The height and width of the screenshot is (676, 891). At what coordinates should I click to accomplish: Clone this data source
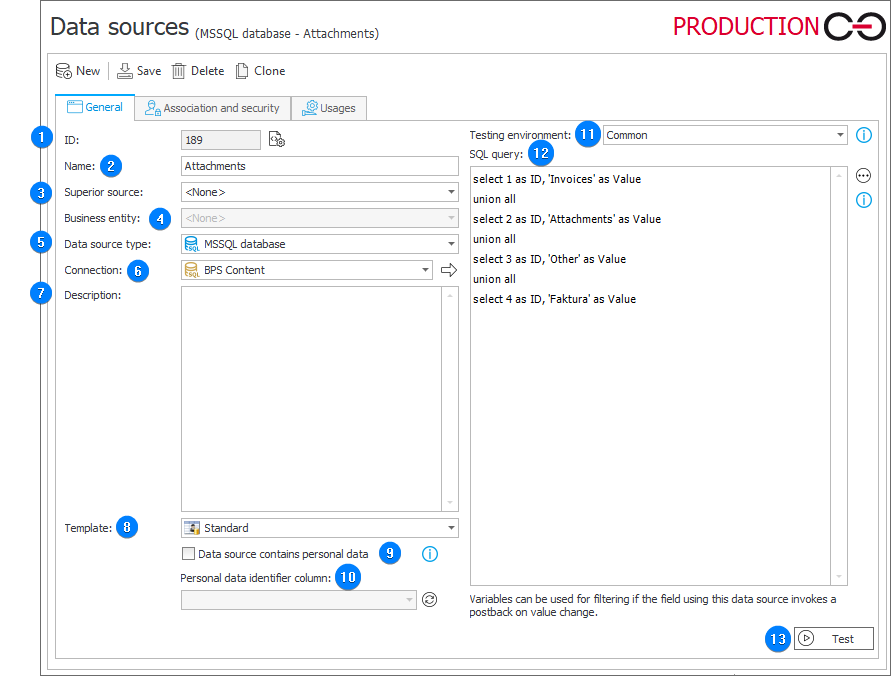pos(260,71)
